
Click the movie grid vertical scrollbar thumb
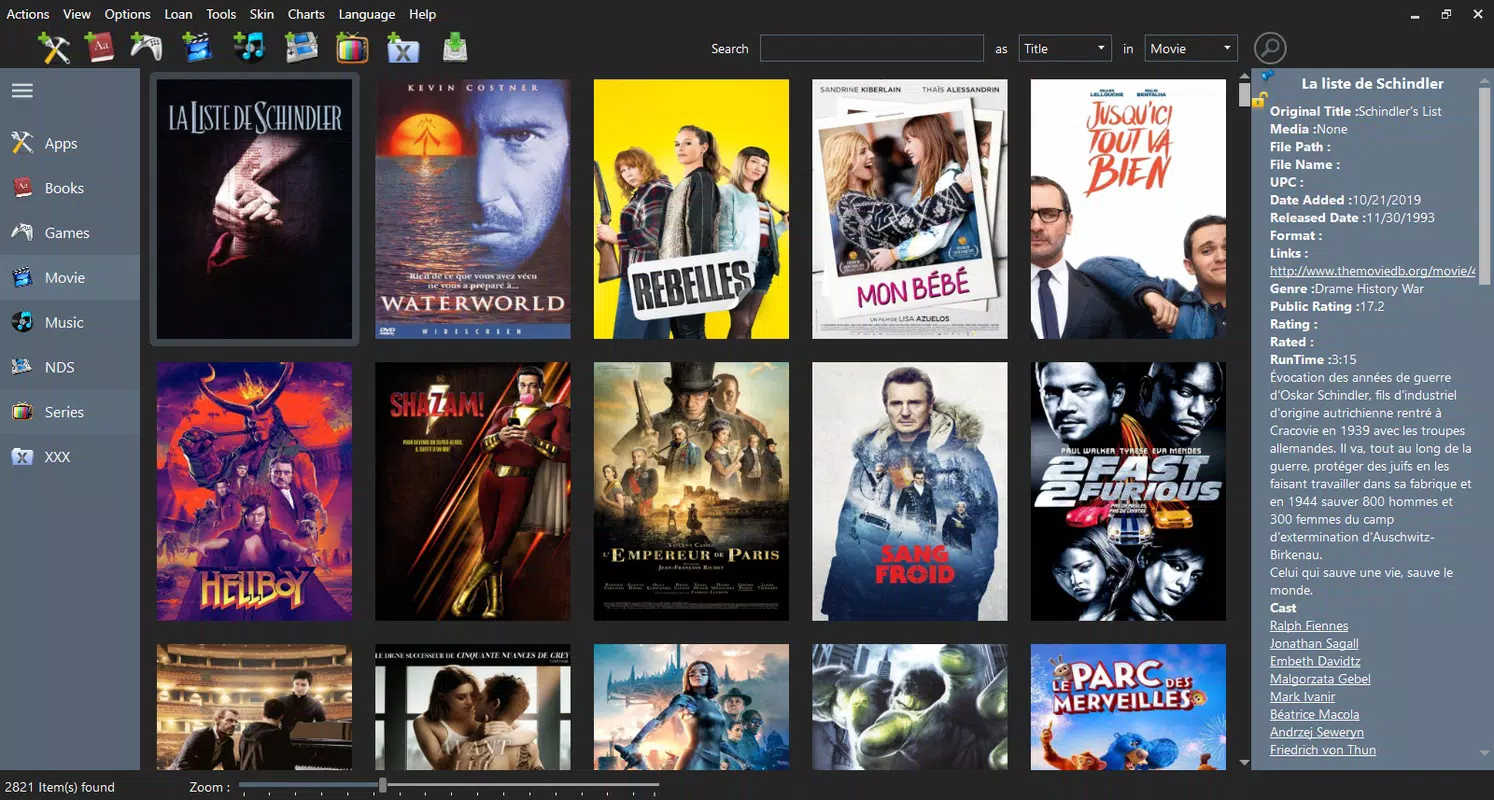coord(1244,94)
